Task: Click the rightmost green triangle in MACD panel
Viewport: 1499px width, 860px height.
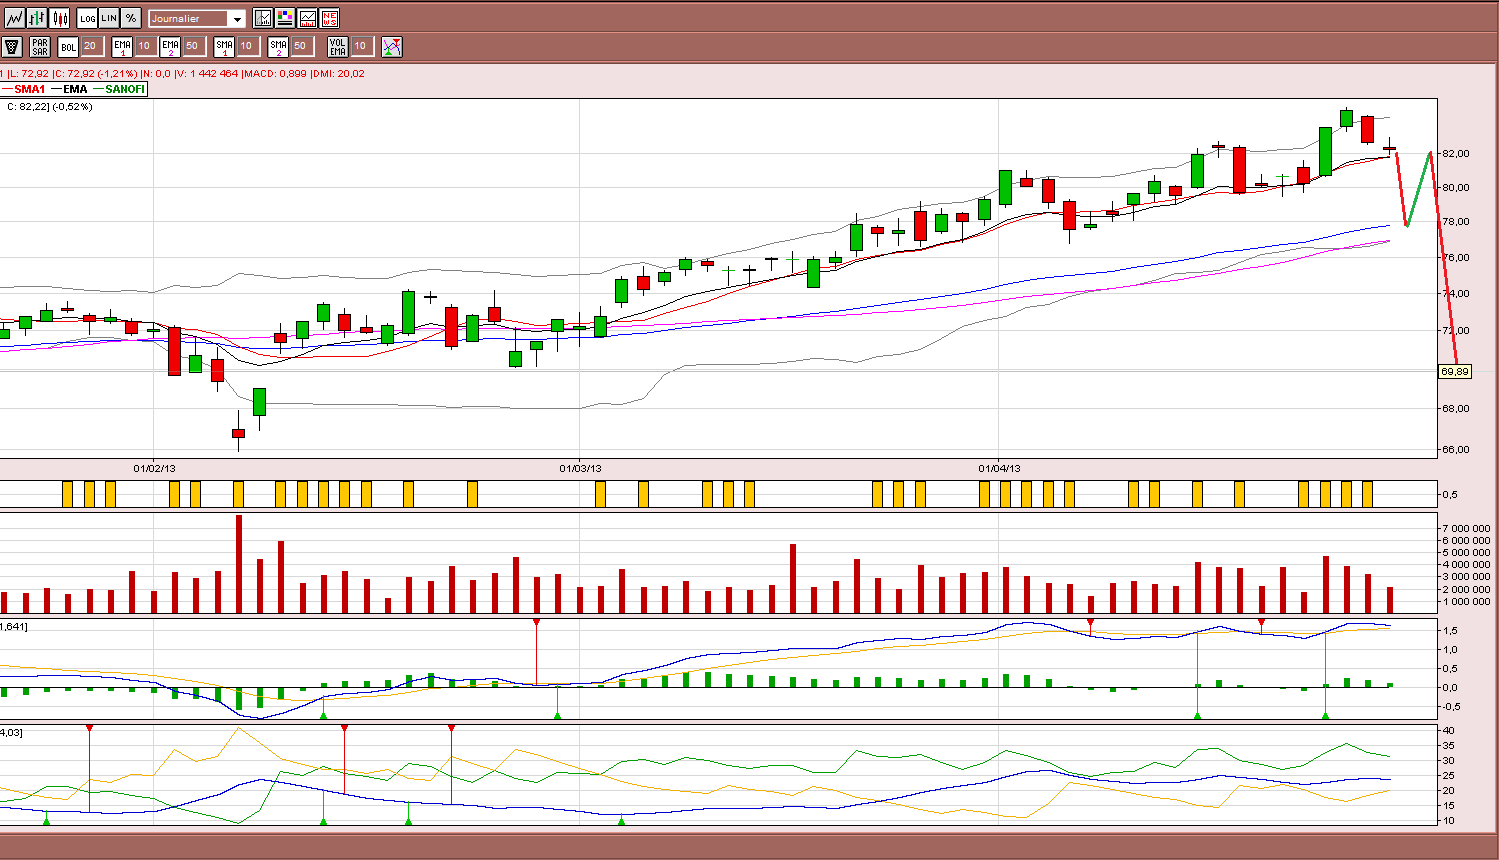Action: 1325,715
